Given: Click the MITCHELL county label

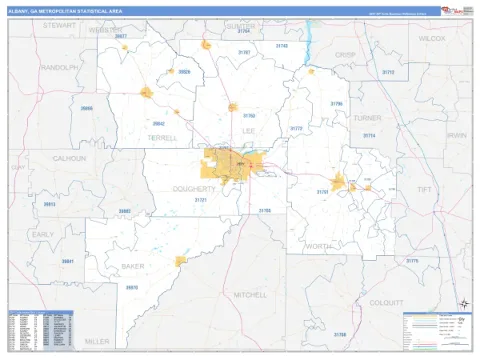Looking at the screenshot, I should coord(250,295).
